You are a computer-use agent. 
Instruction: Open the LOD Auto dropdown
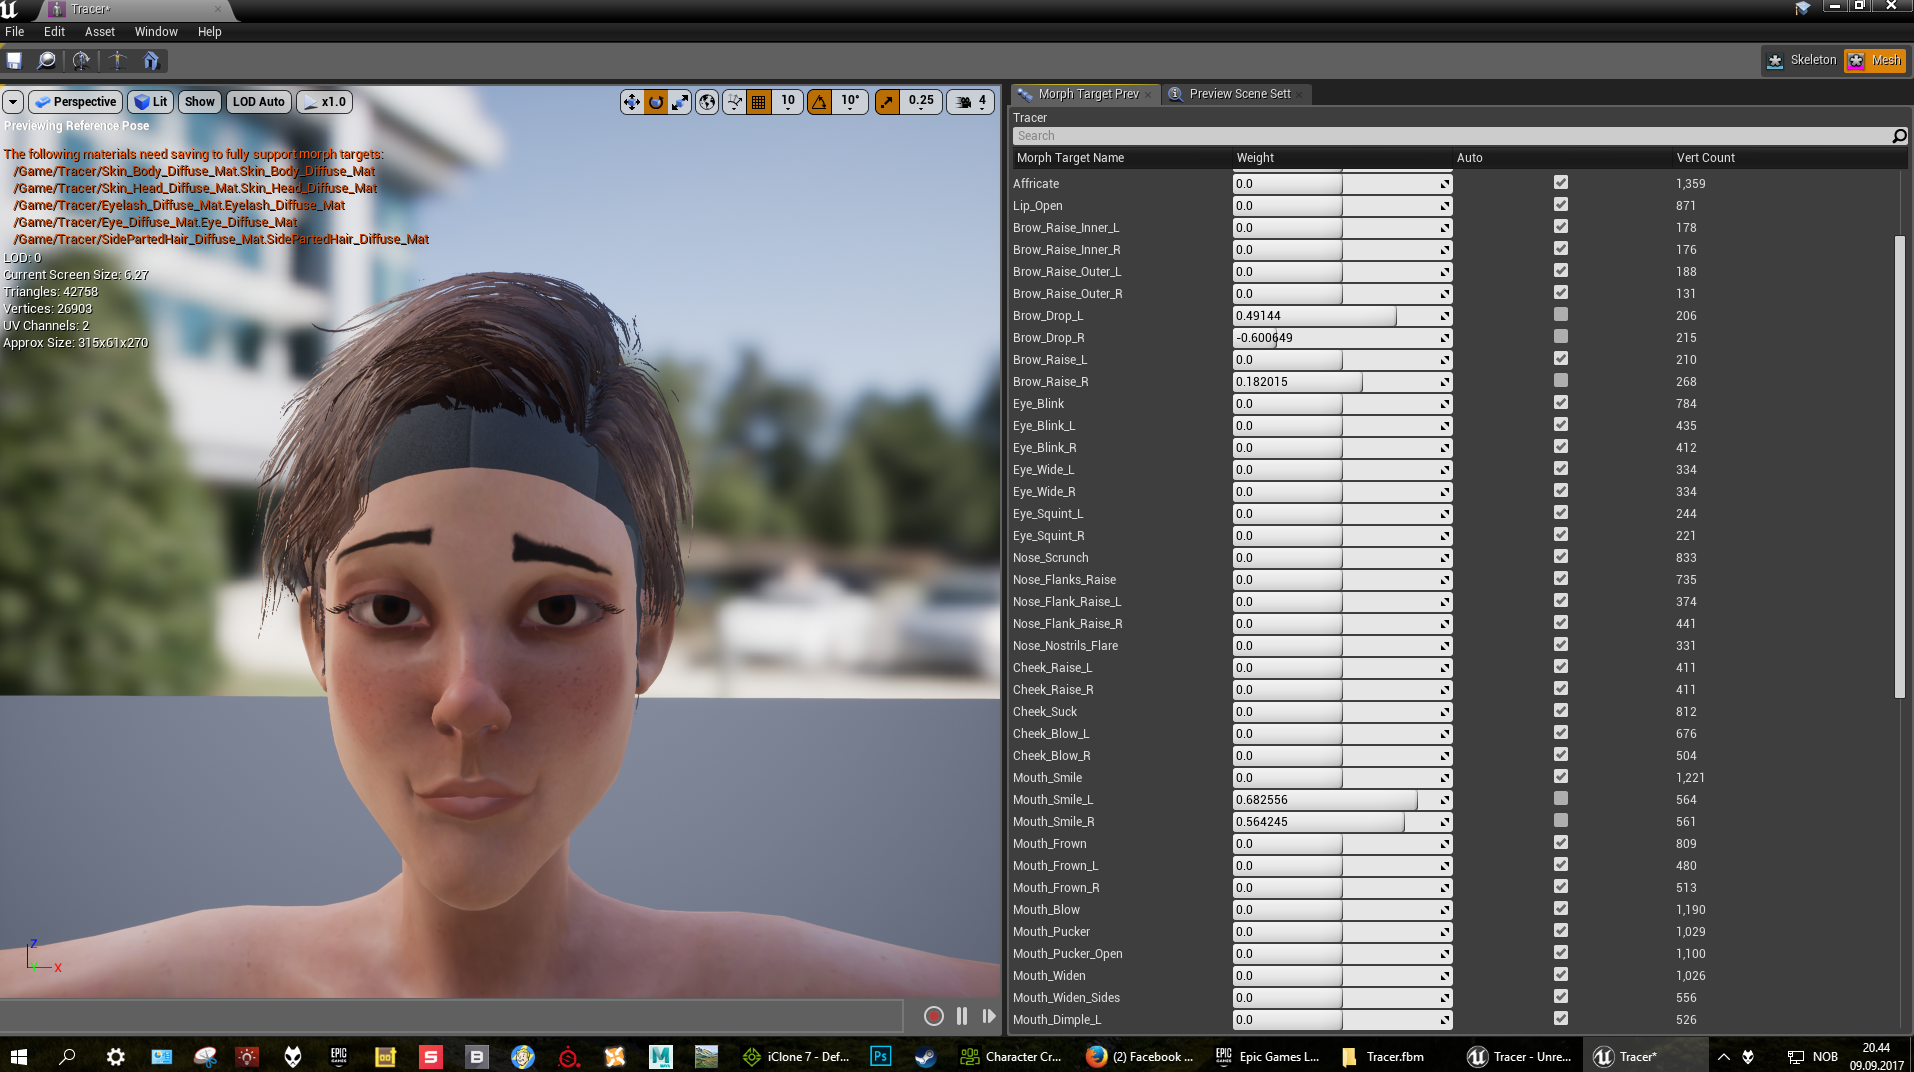pyautogui.click(x=259, y=102)
